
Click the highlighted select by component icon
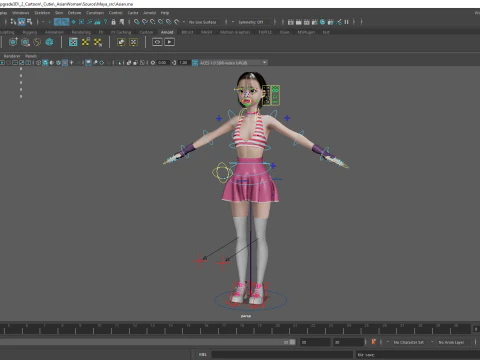(x=21, y=22)
